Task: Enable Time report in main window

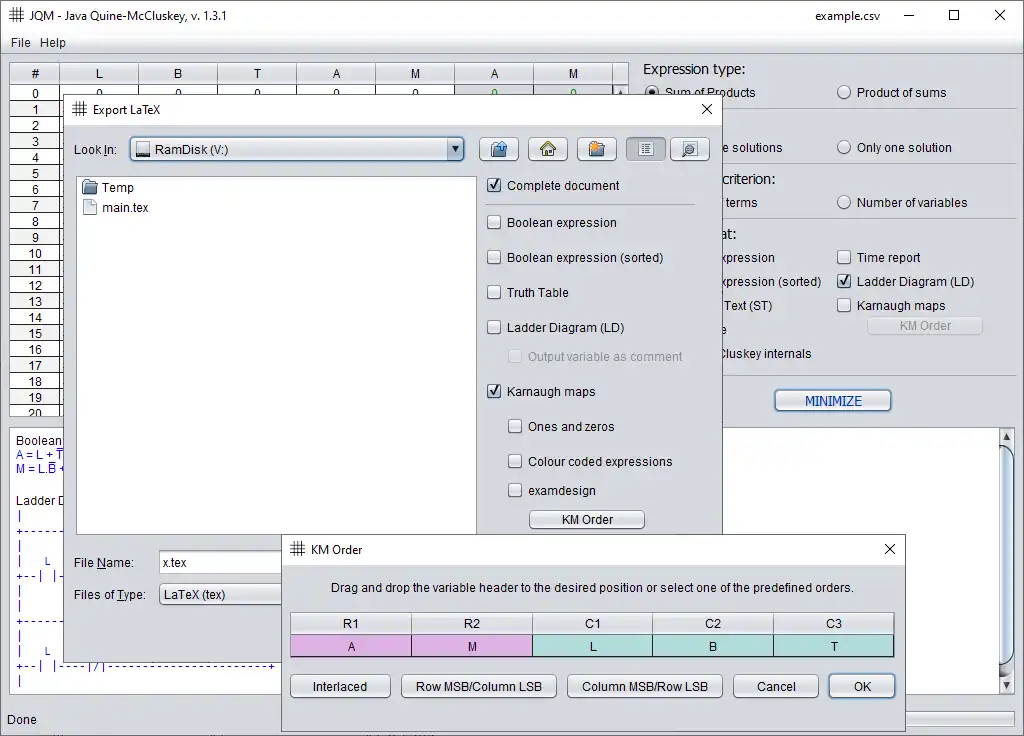Action: pyautogui.click(x=844, y=257)
